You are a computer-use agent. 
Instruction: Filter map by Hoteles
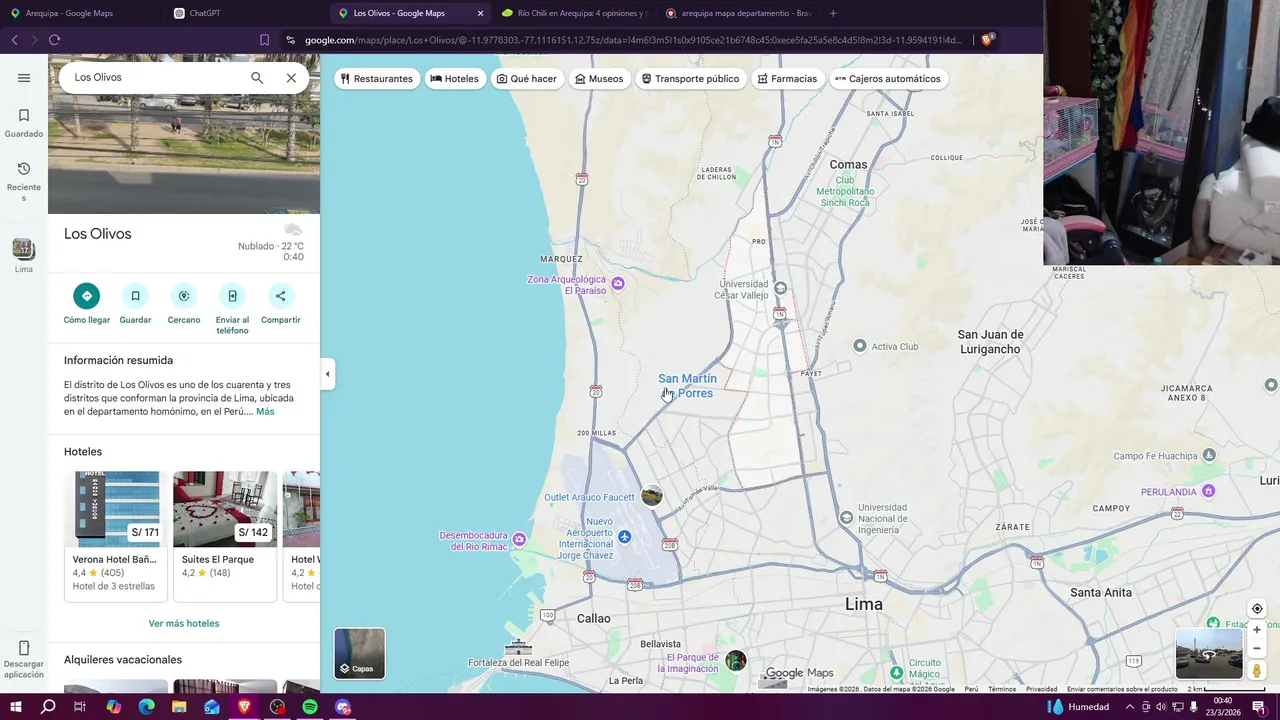[x=455, y=79]
